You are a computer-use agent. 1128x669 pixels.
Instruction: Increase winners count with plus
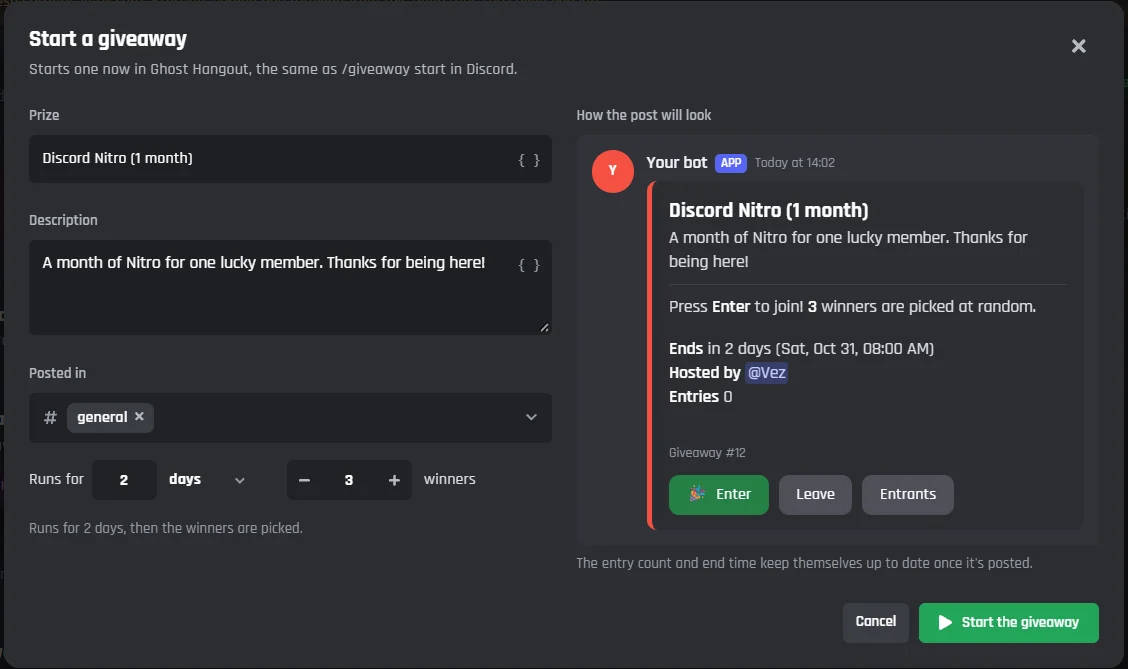click(394, 480)
